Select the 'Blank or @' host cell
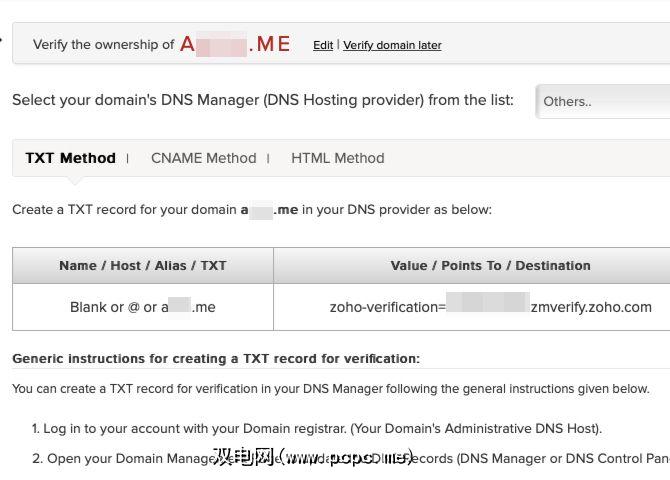Image resolution: width=670 pixels, height=480 pixels. [143, 307]
